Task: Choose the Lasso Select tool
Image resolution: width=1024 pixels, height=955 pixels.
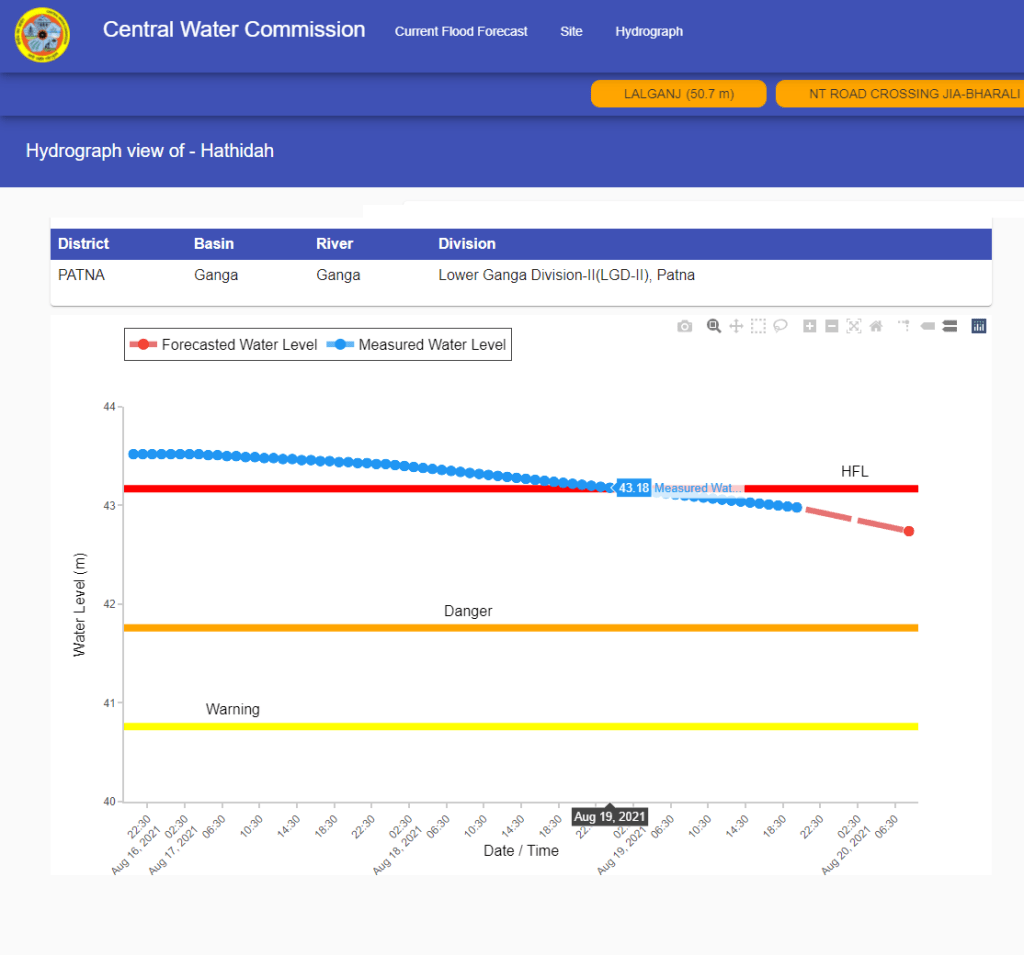Action: pos(780,326)
